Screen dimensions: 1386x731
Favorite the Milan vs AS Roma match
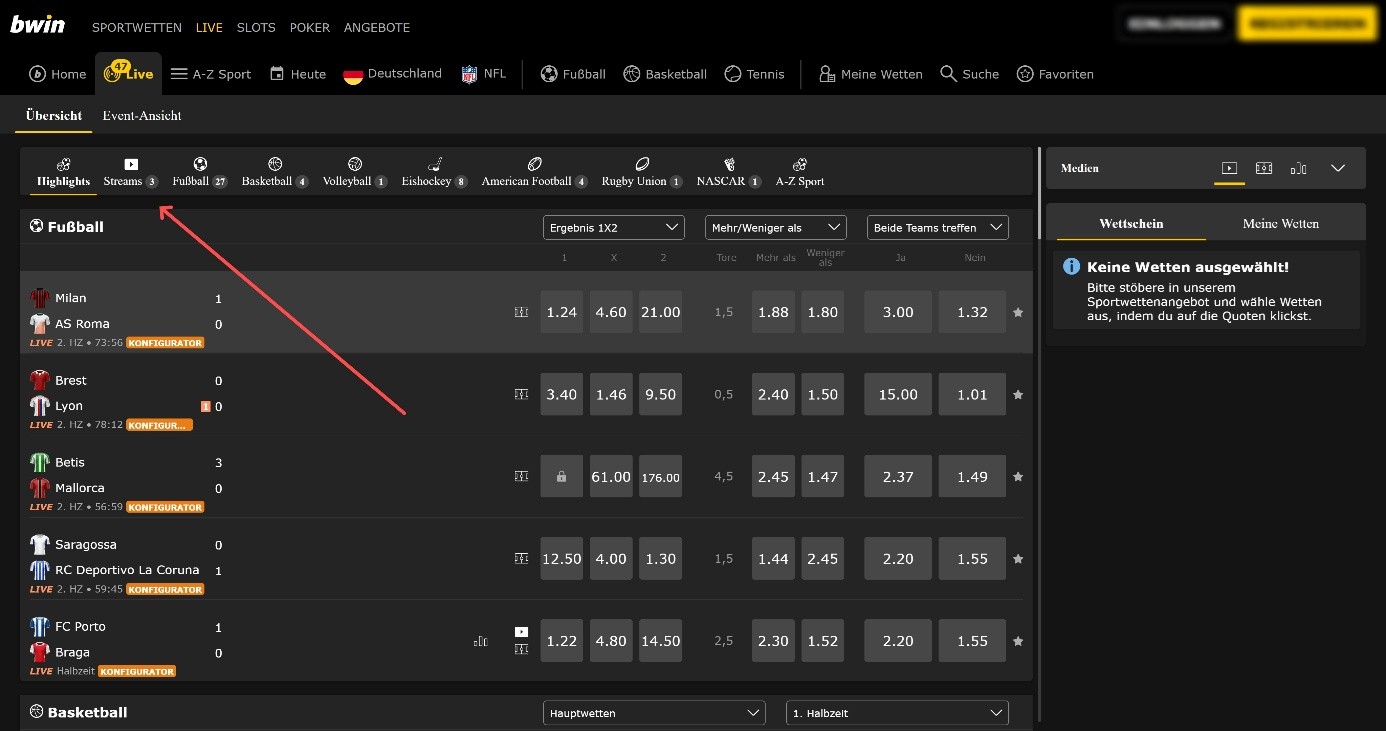pos(1018,313)
